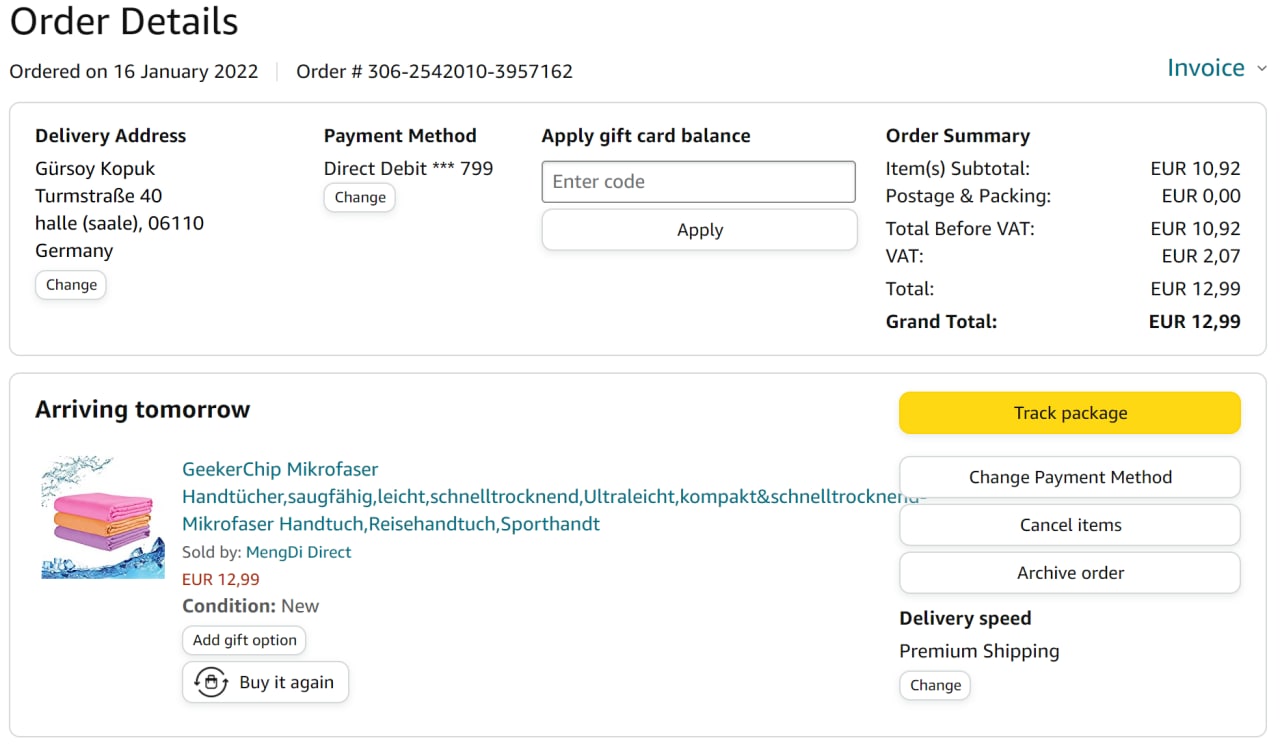Archive order using its button

pyautogui.click(x=1069, y=573)
